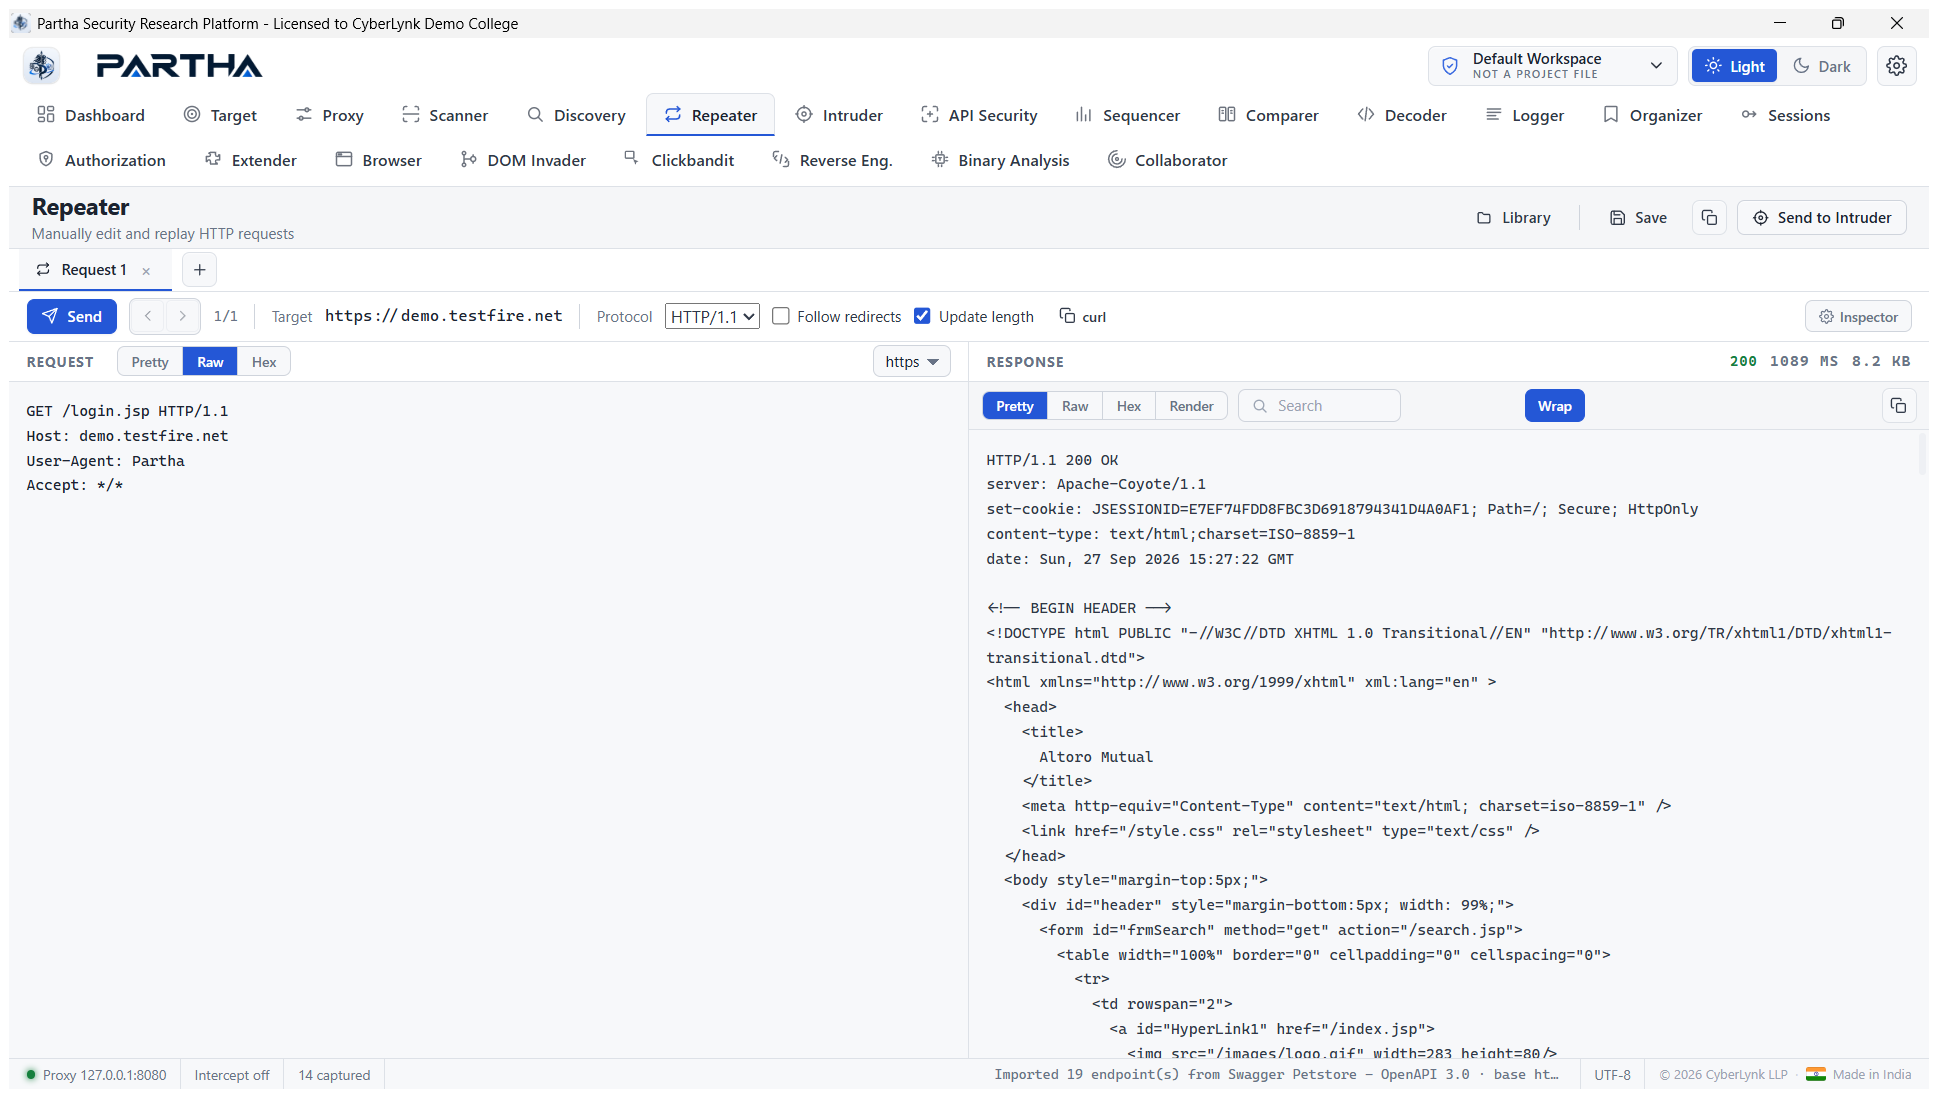Open the Target module

(220, 115)
